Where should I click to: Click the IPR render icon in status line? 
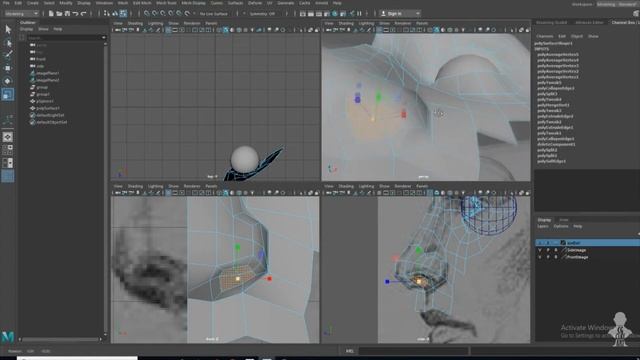(x=318, y=13)
